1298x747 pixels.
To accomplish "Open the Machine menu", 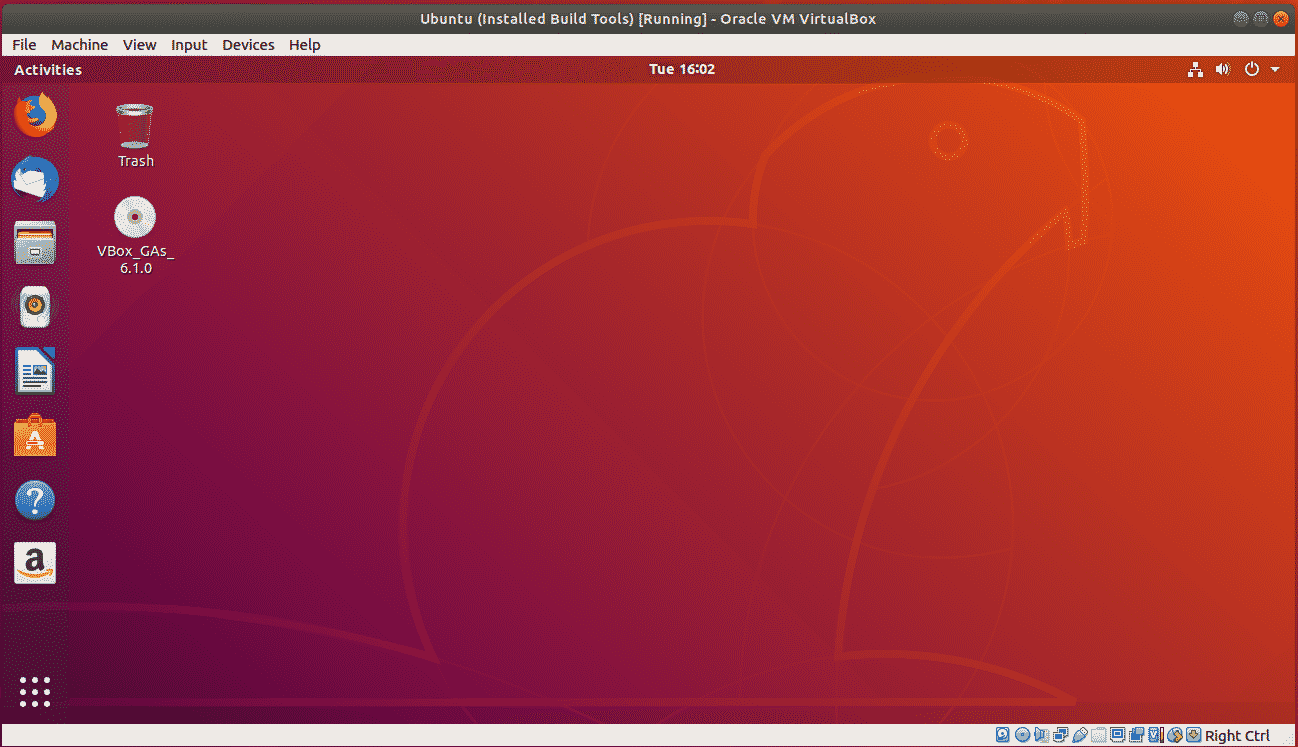I will point(80,44).
